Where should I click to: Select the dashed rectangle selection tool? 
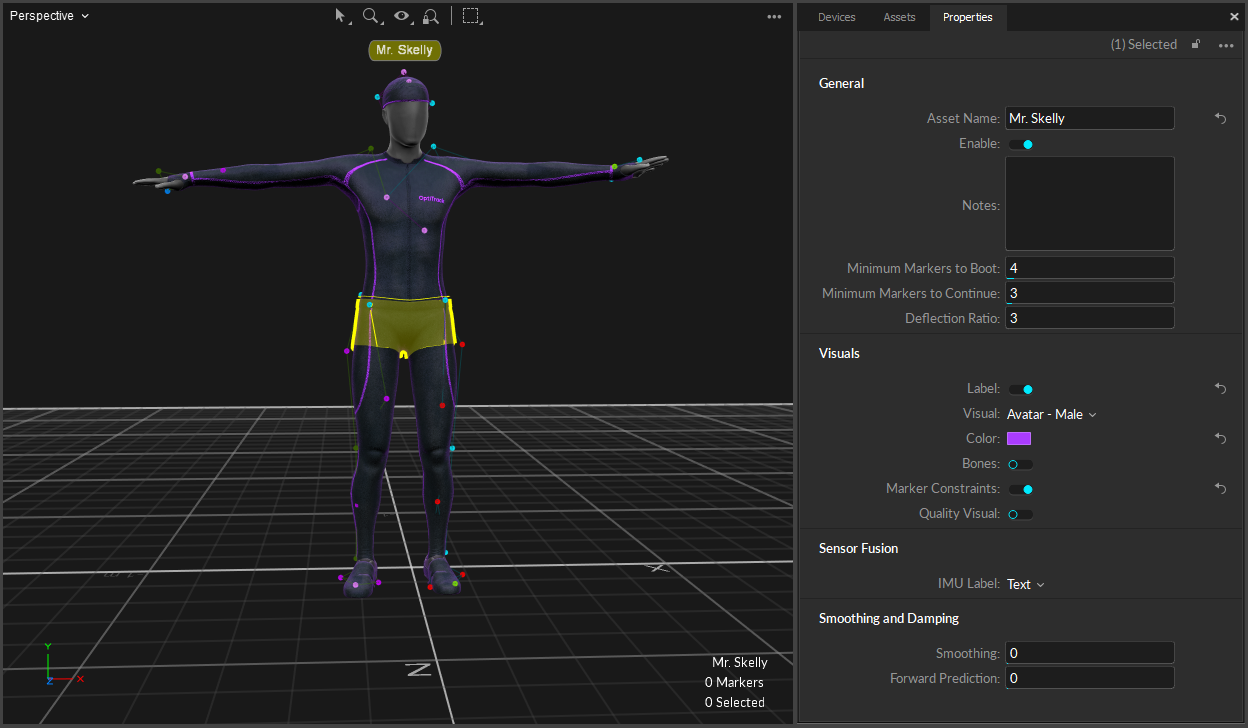point(472,16)
